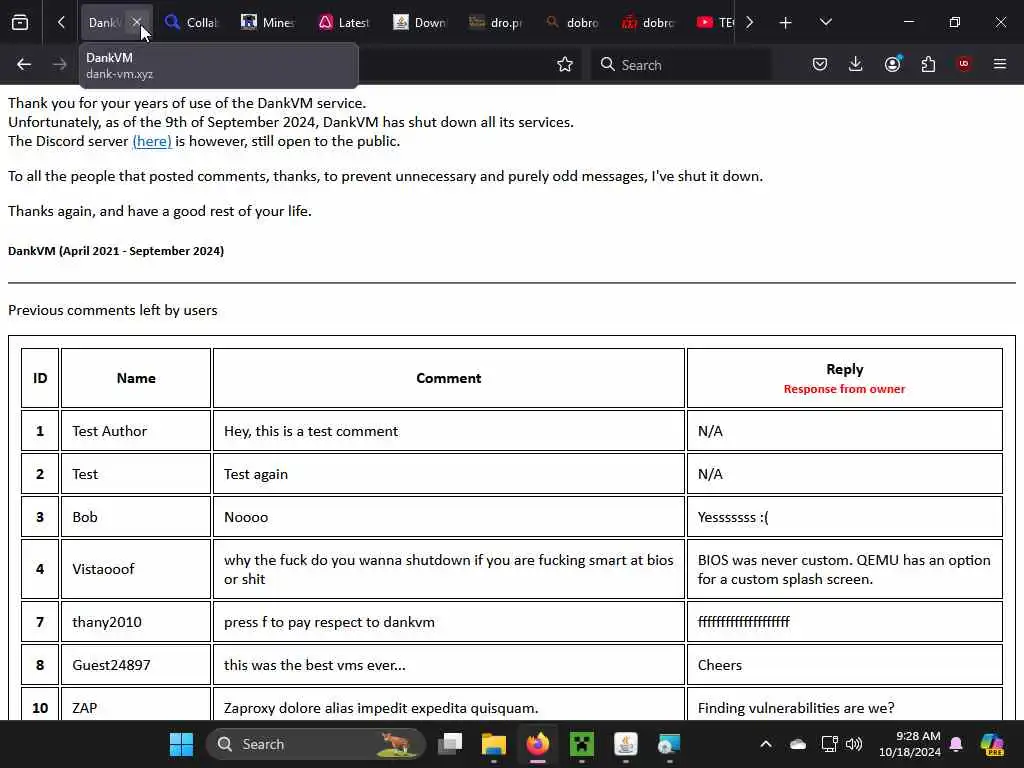1024x768 pixels.
Task: Open the network tray icon
Action: [x=829, y=744]
